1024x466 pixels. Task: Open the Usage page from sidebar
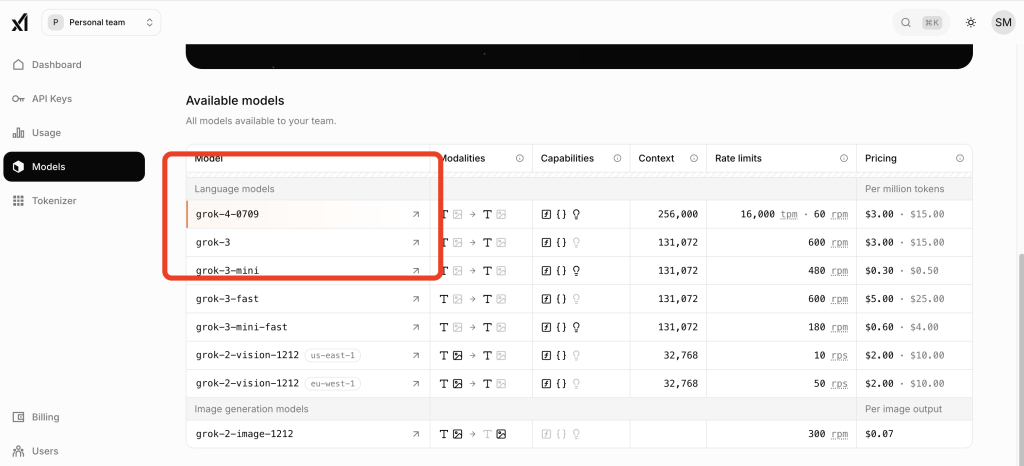pos(46,133)
